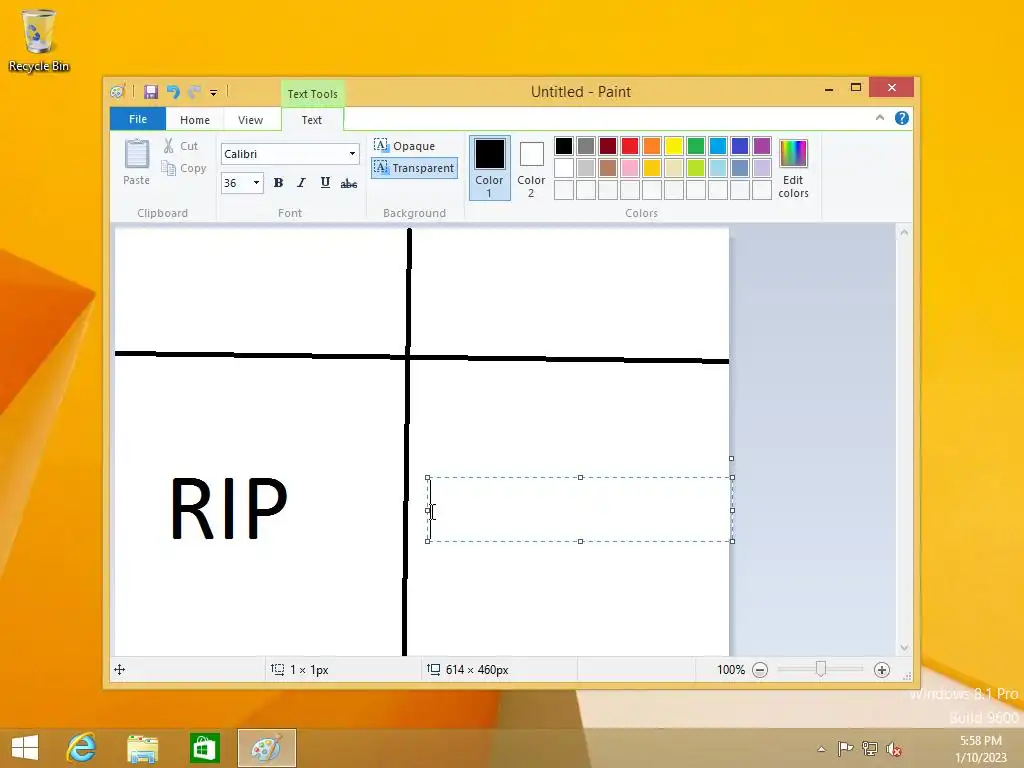The width and height of the screenshot is (1024, 768).
Task: Set text background to Opaque
Action: click(x=405, y=146)
